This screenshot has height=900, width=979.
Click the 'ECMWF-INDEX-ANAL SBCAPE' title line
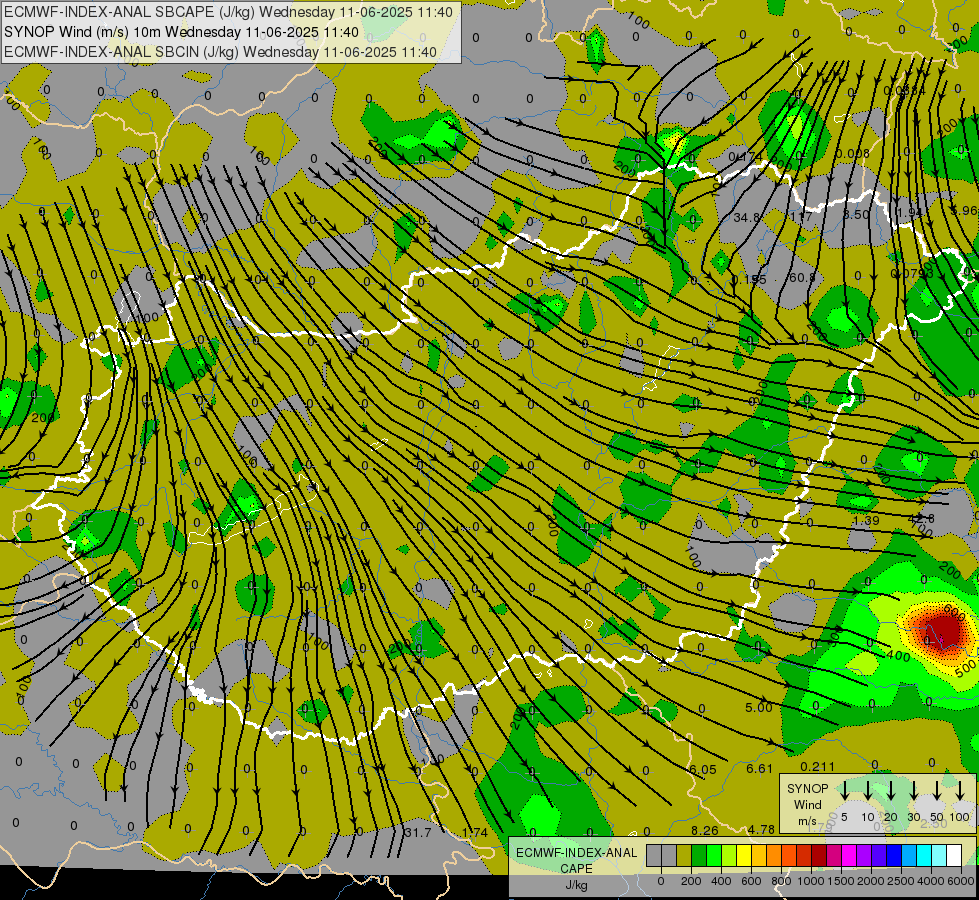[228, 12]
